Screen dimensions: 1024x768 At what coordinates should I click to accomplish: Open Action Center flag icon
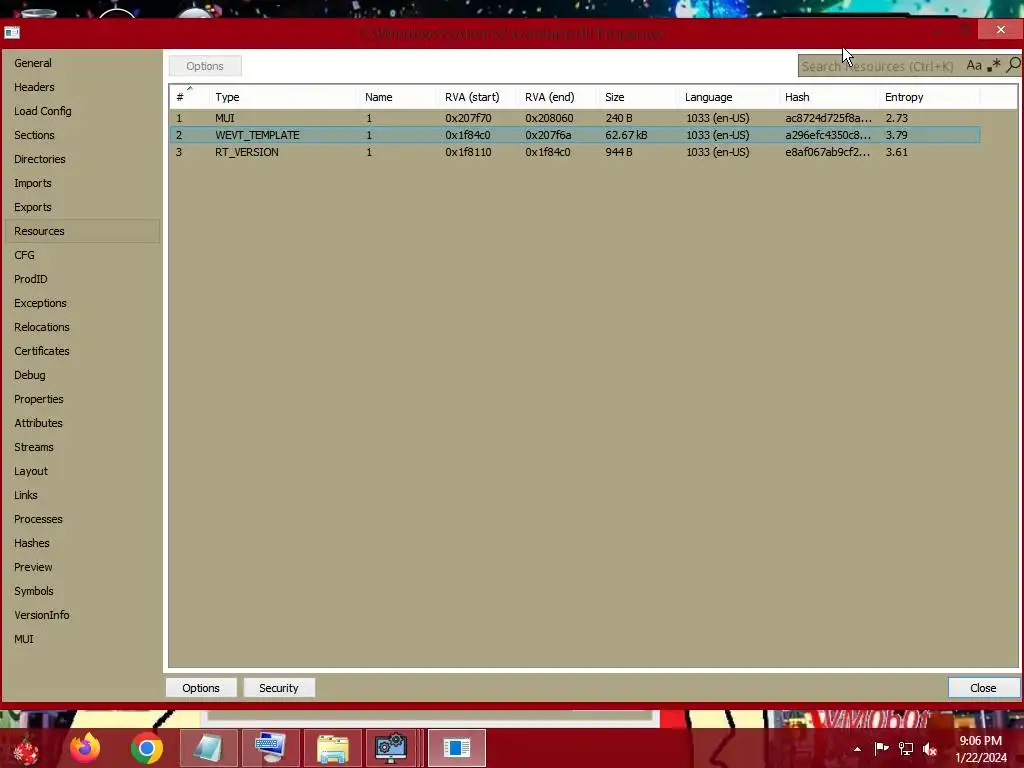pyautogui.click(x=881, y=748)
